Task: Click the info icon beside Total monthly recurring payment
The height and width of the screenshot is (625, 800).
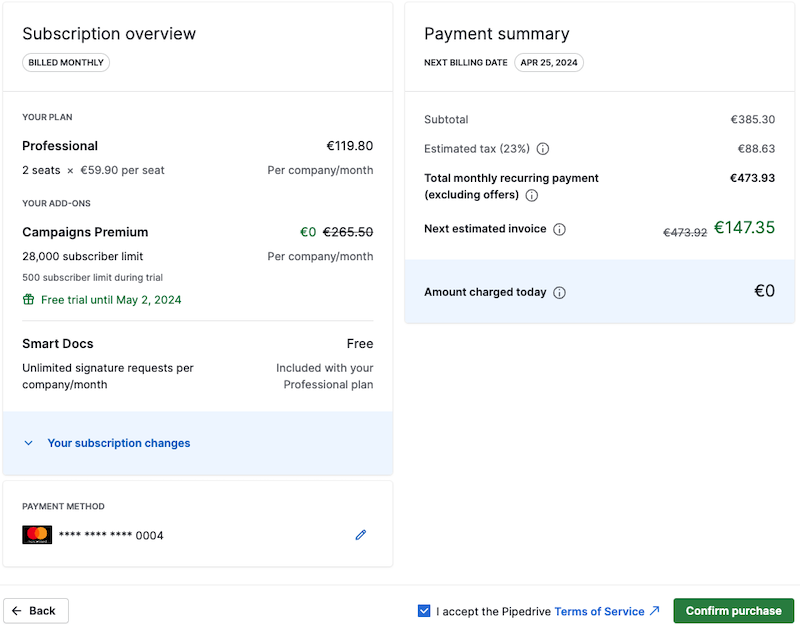Action: tap(531, 195)
